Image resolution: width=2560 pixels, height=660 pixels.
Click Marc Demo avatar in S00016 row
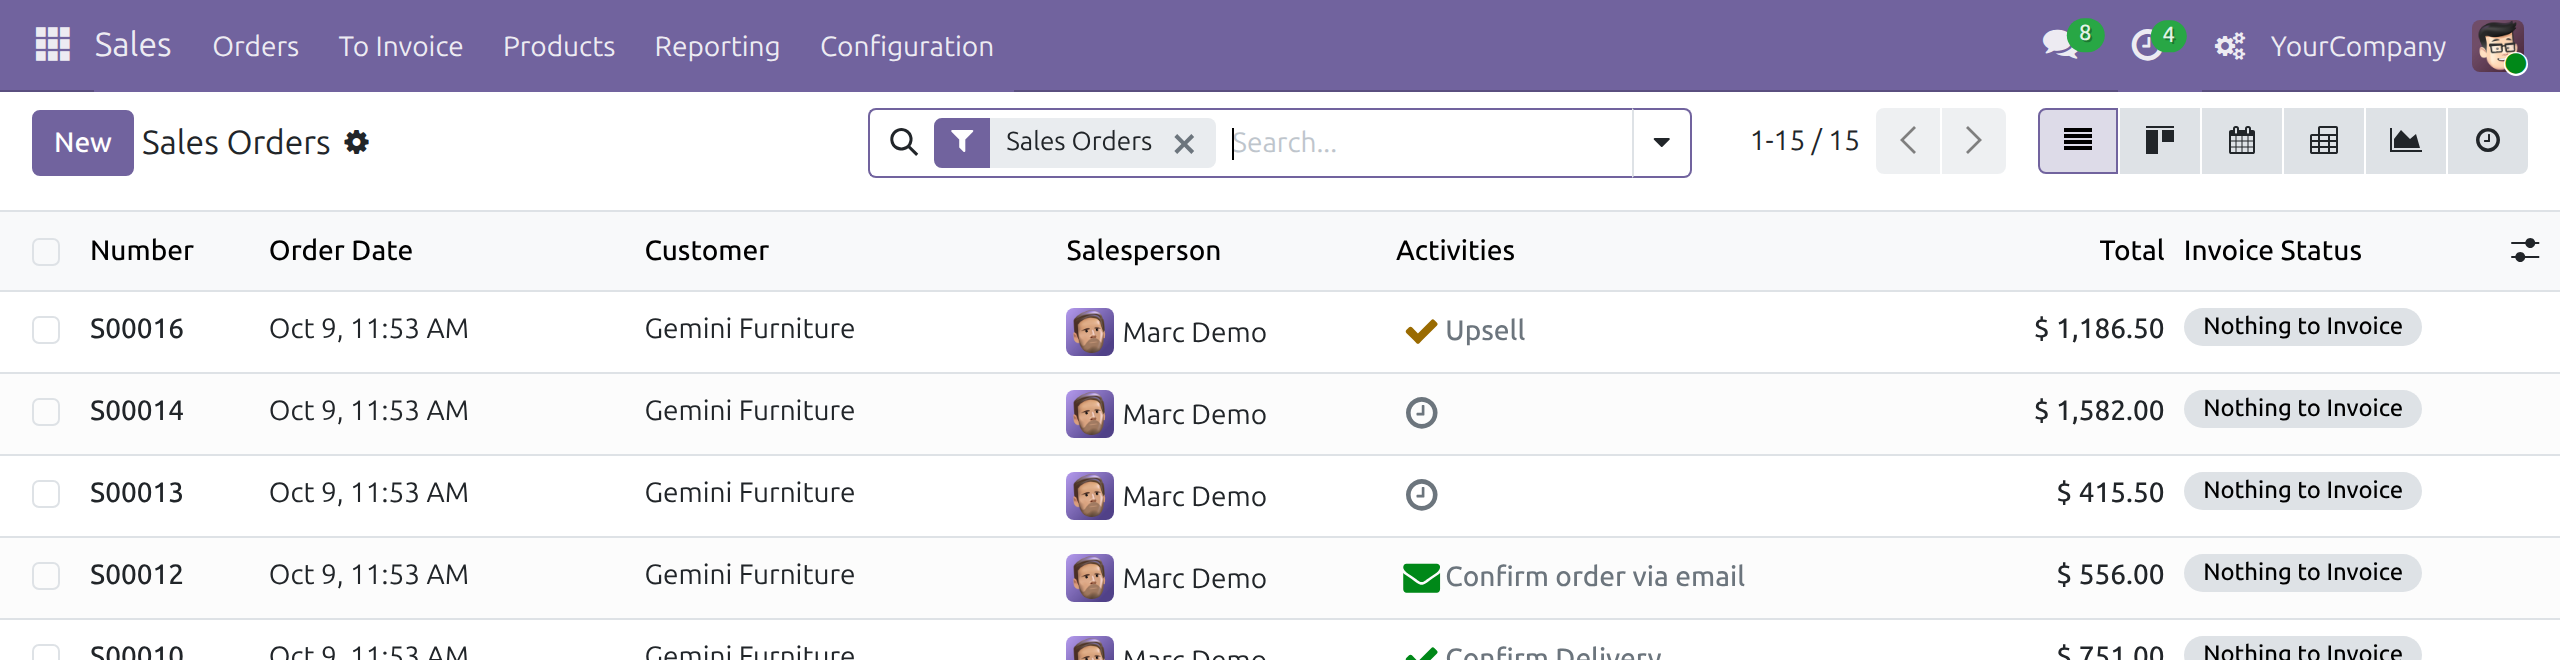point(1090,332)
